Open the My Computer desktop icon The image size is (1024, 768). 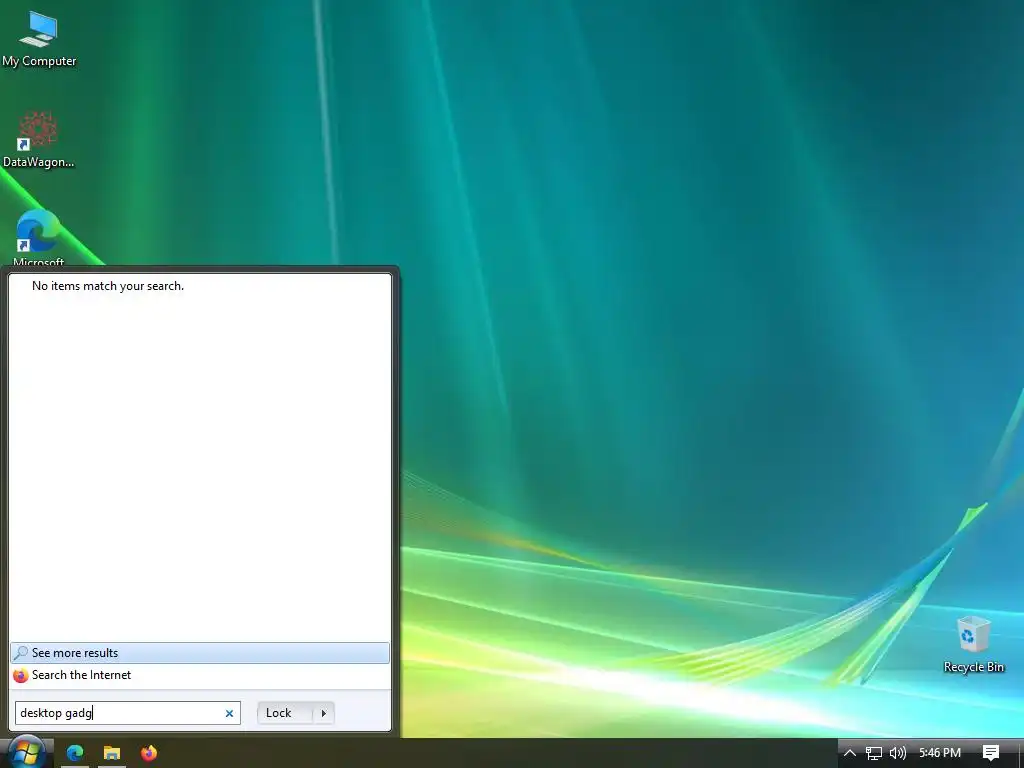[x=39, y=39]
